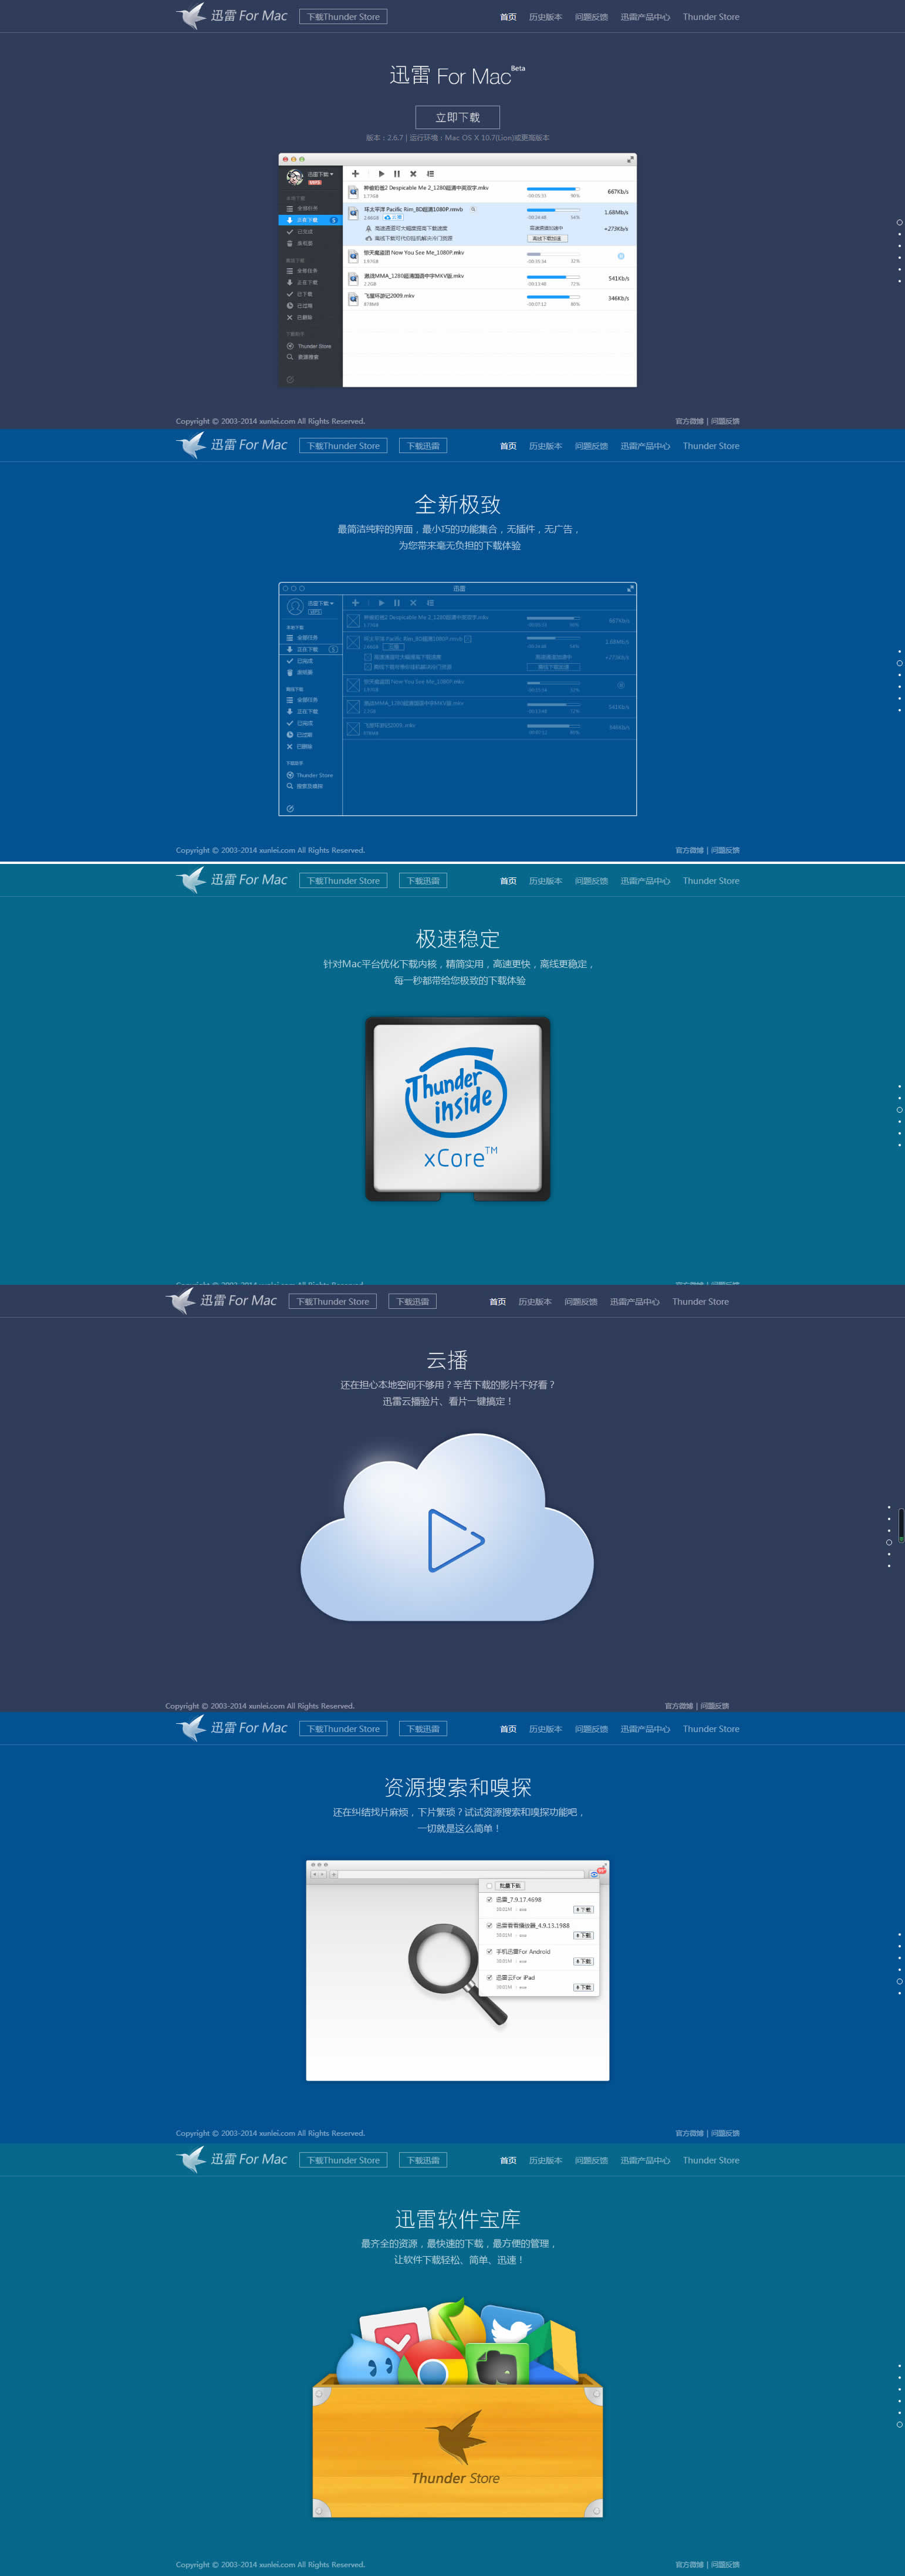
Task: Select 问题反馈 in the topmost navigation bar
Action: tap(591, 17)
